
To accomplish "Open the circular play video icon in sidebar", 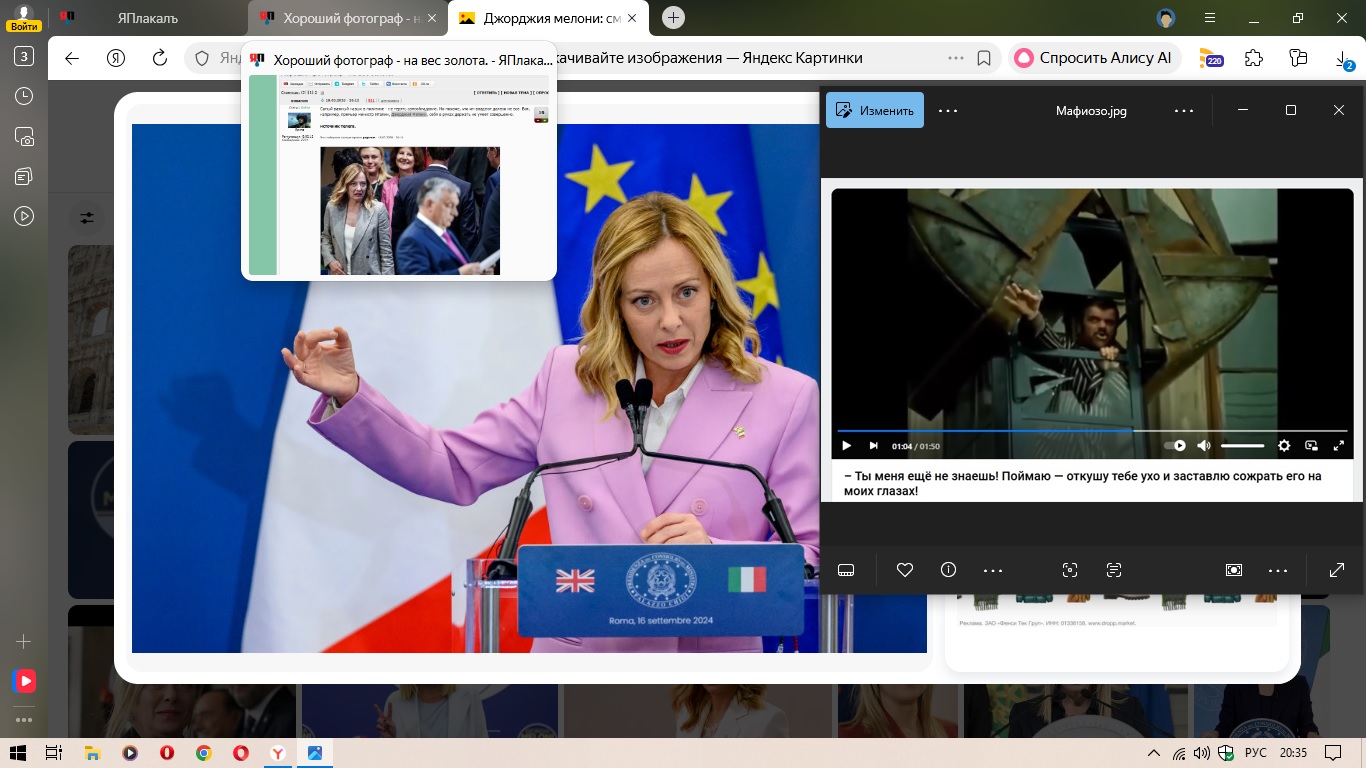I will [x=24, y=216].
